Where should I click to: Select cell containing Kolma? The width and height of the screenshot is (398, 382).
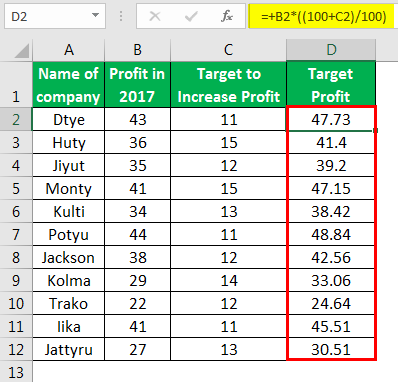[69, 280]
